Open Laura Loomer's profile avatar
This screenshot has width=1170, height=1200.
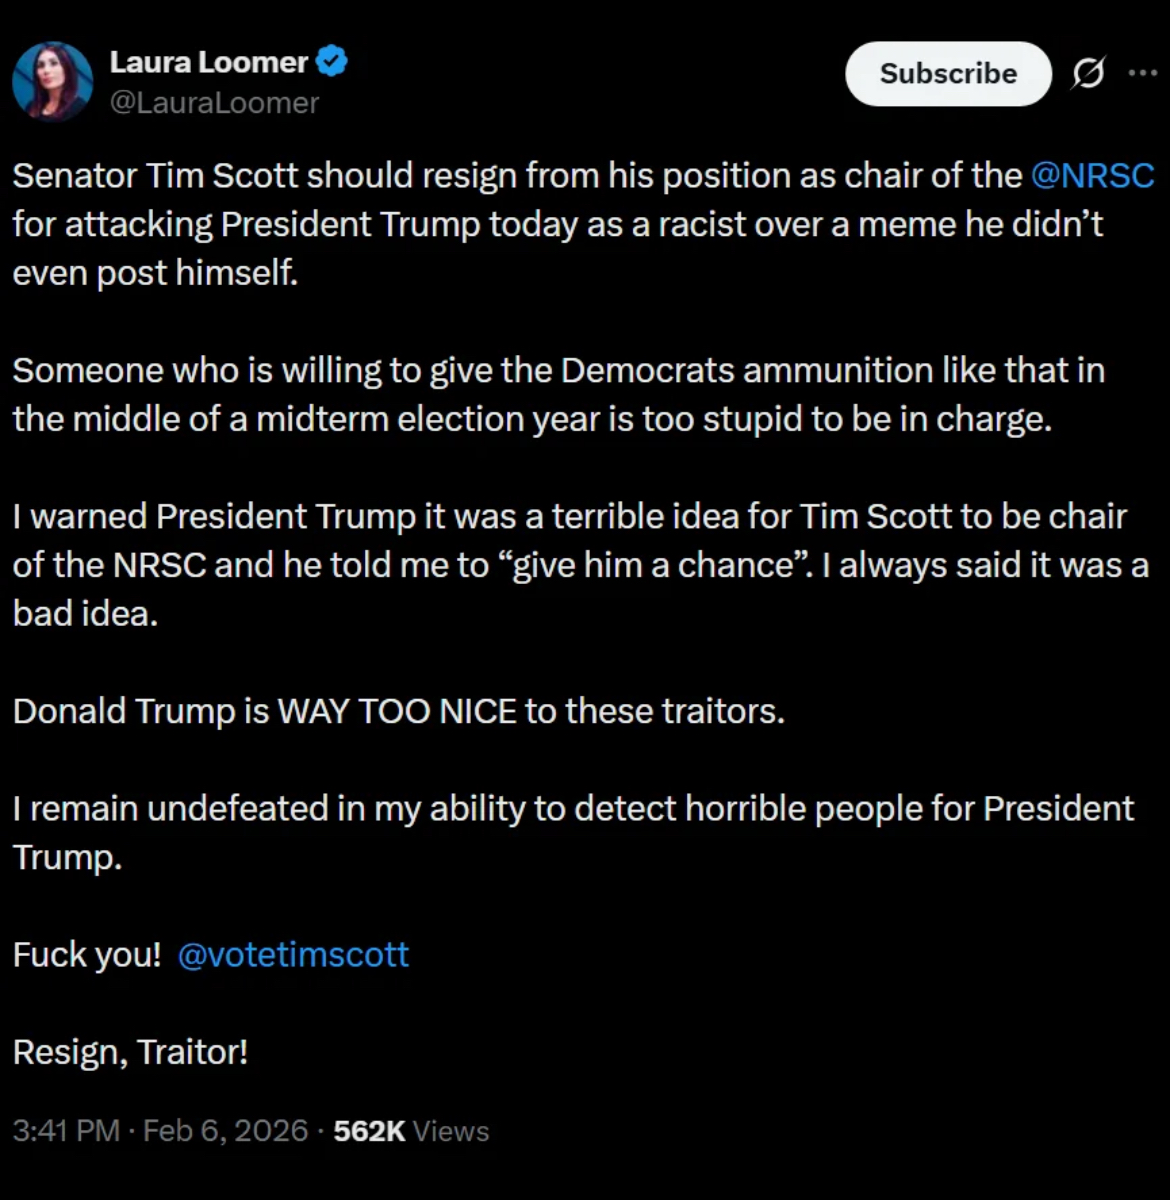click(52, 81)
